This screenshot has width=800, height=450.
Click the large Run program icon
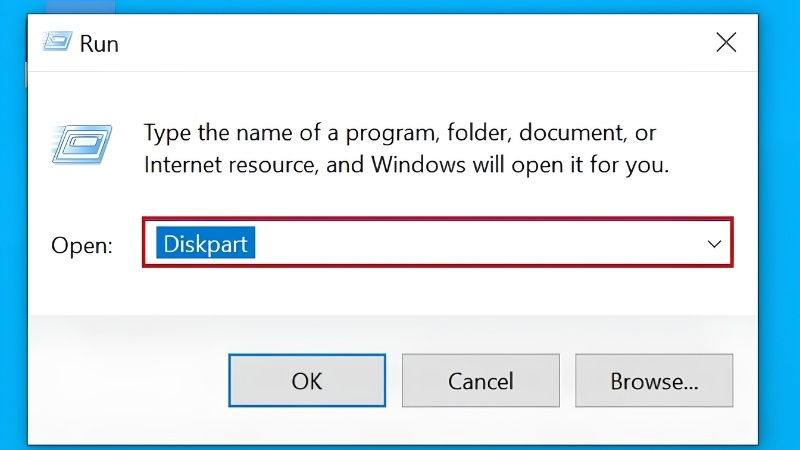pos(82,144)
